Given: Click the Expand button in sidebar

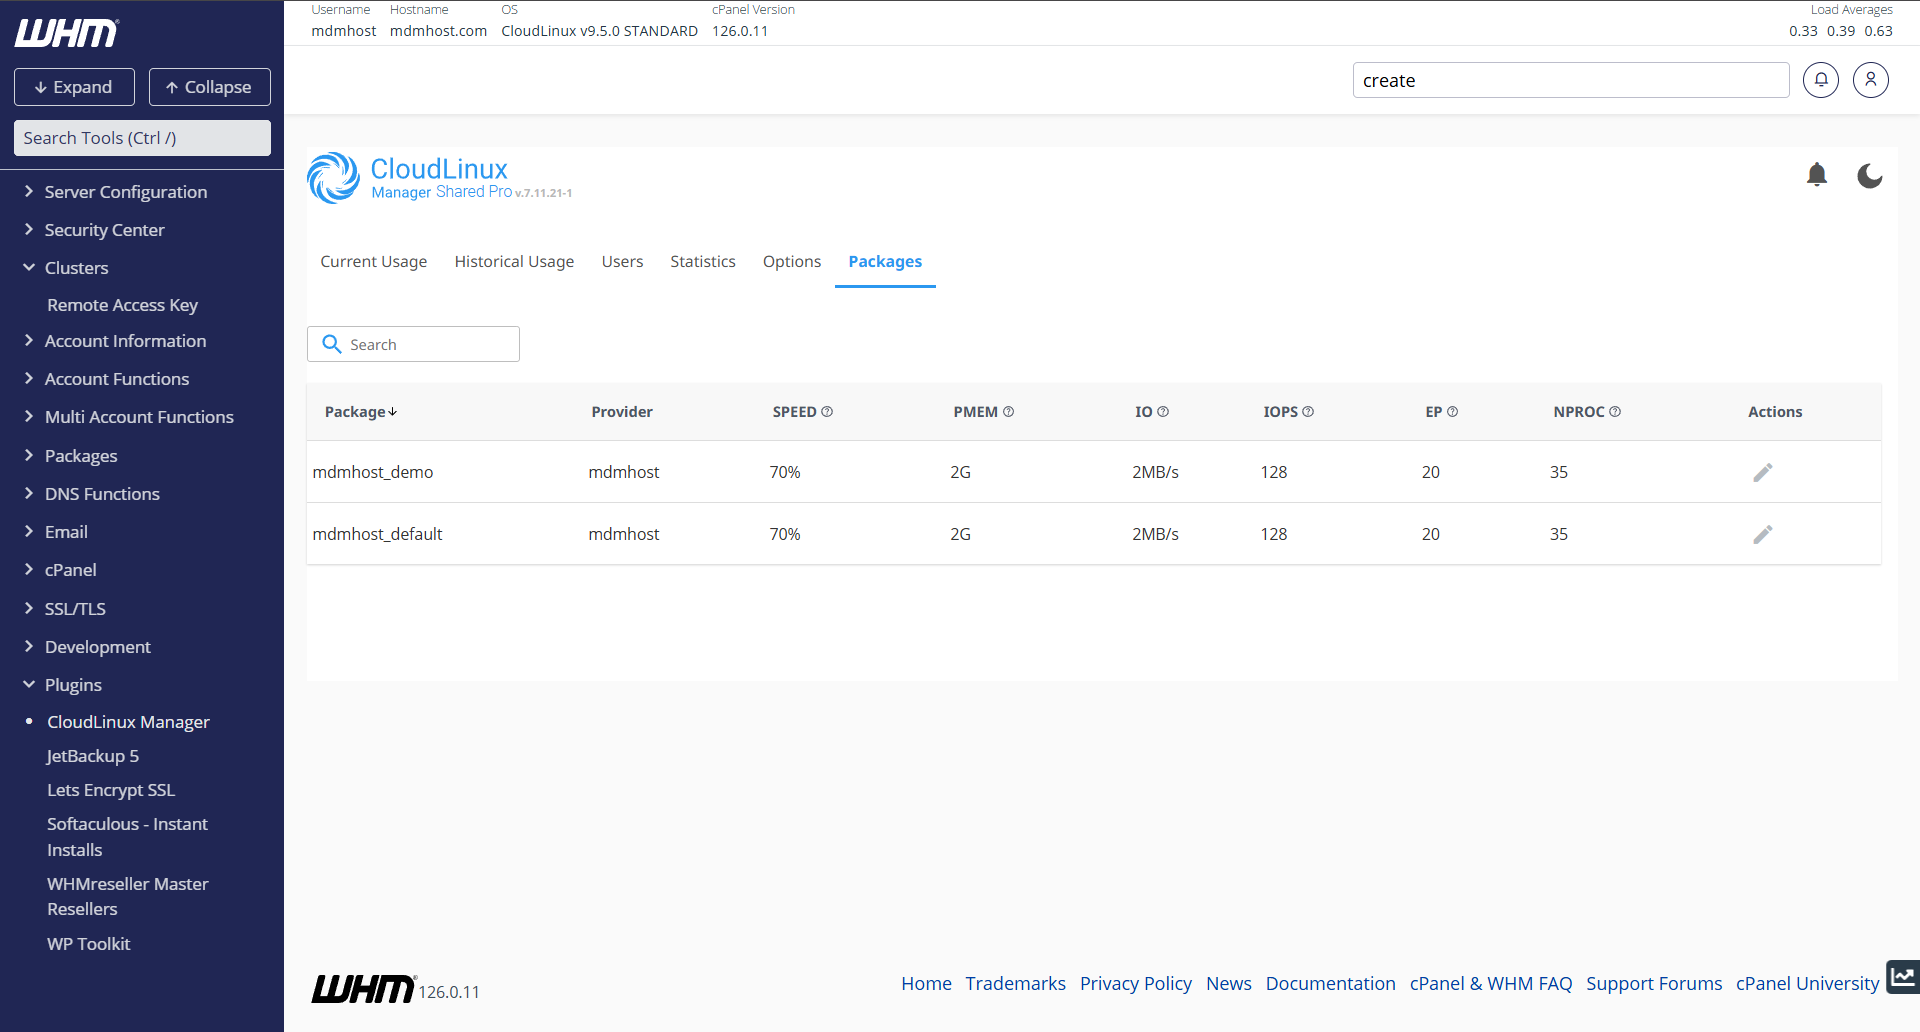Looking at the screenshot, I should pos(74,87).
